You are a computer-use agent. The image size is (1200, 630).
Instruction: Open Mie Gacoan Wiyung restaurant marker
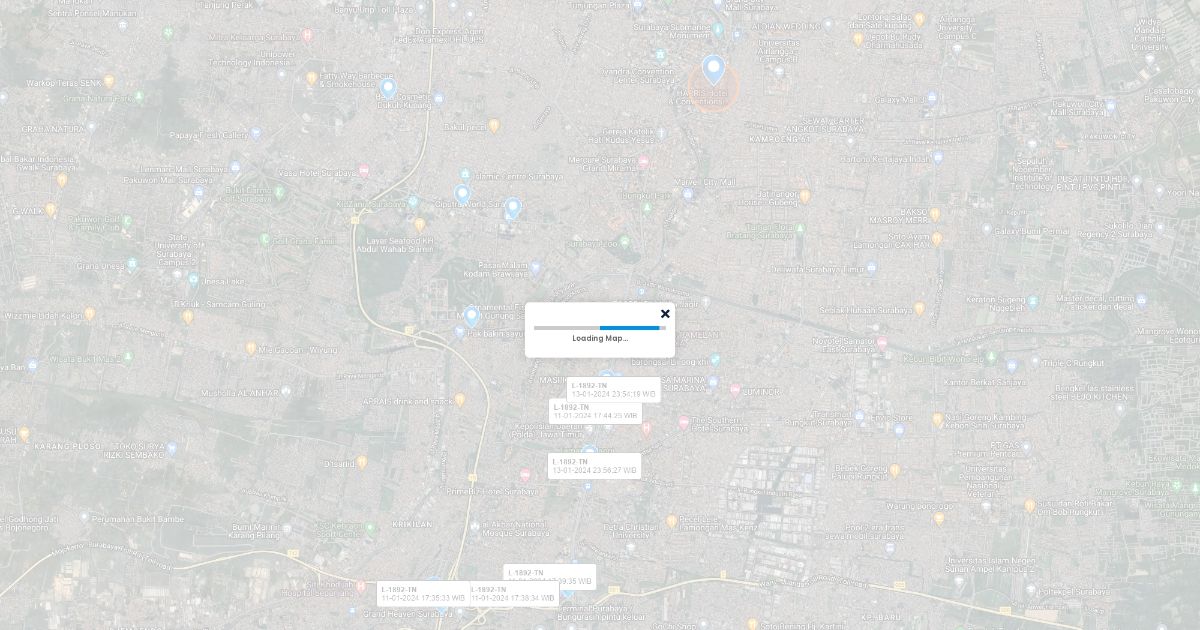(251, 349)
